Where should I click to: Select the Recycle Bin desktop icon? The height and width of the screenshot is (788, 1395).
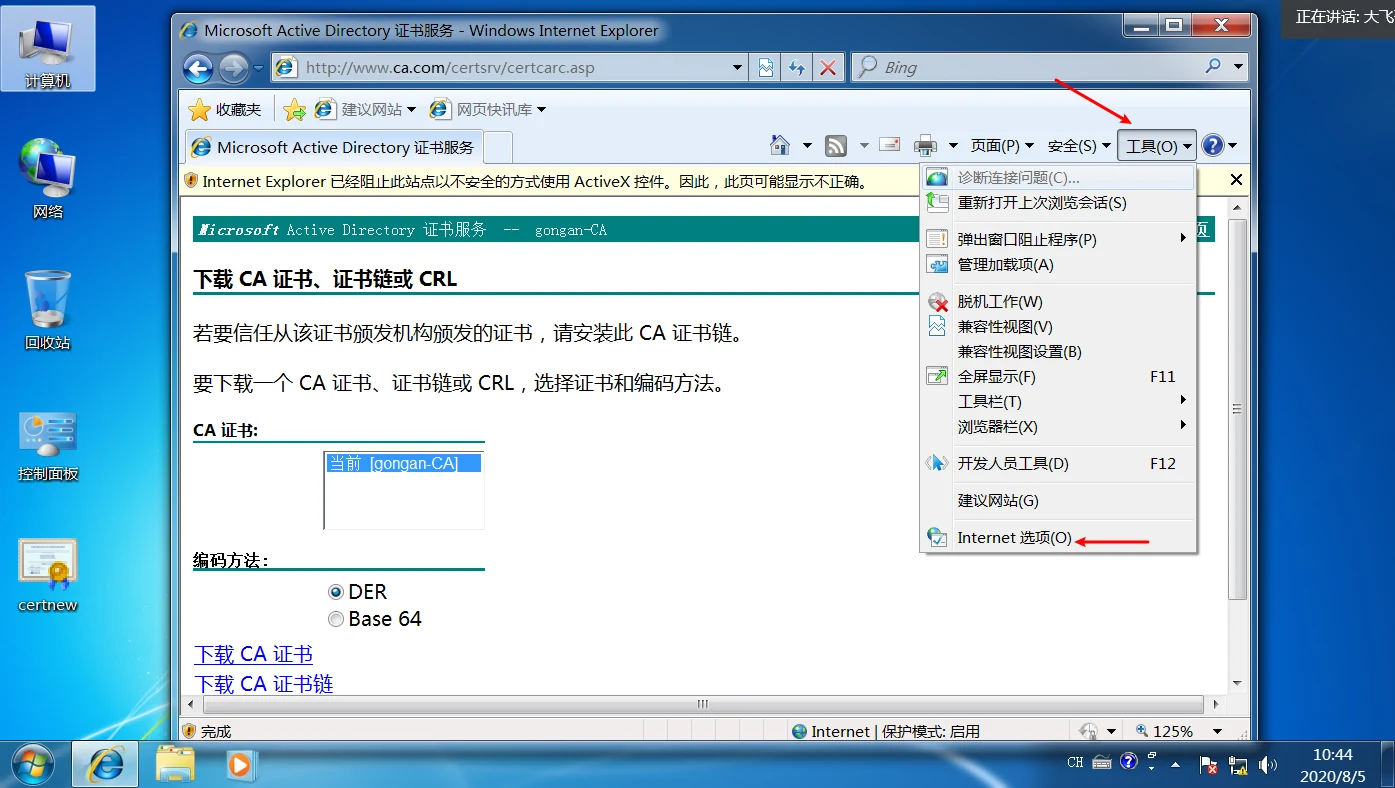point(48,310)
